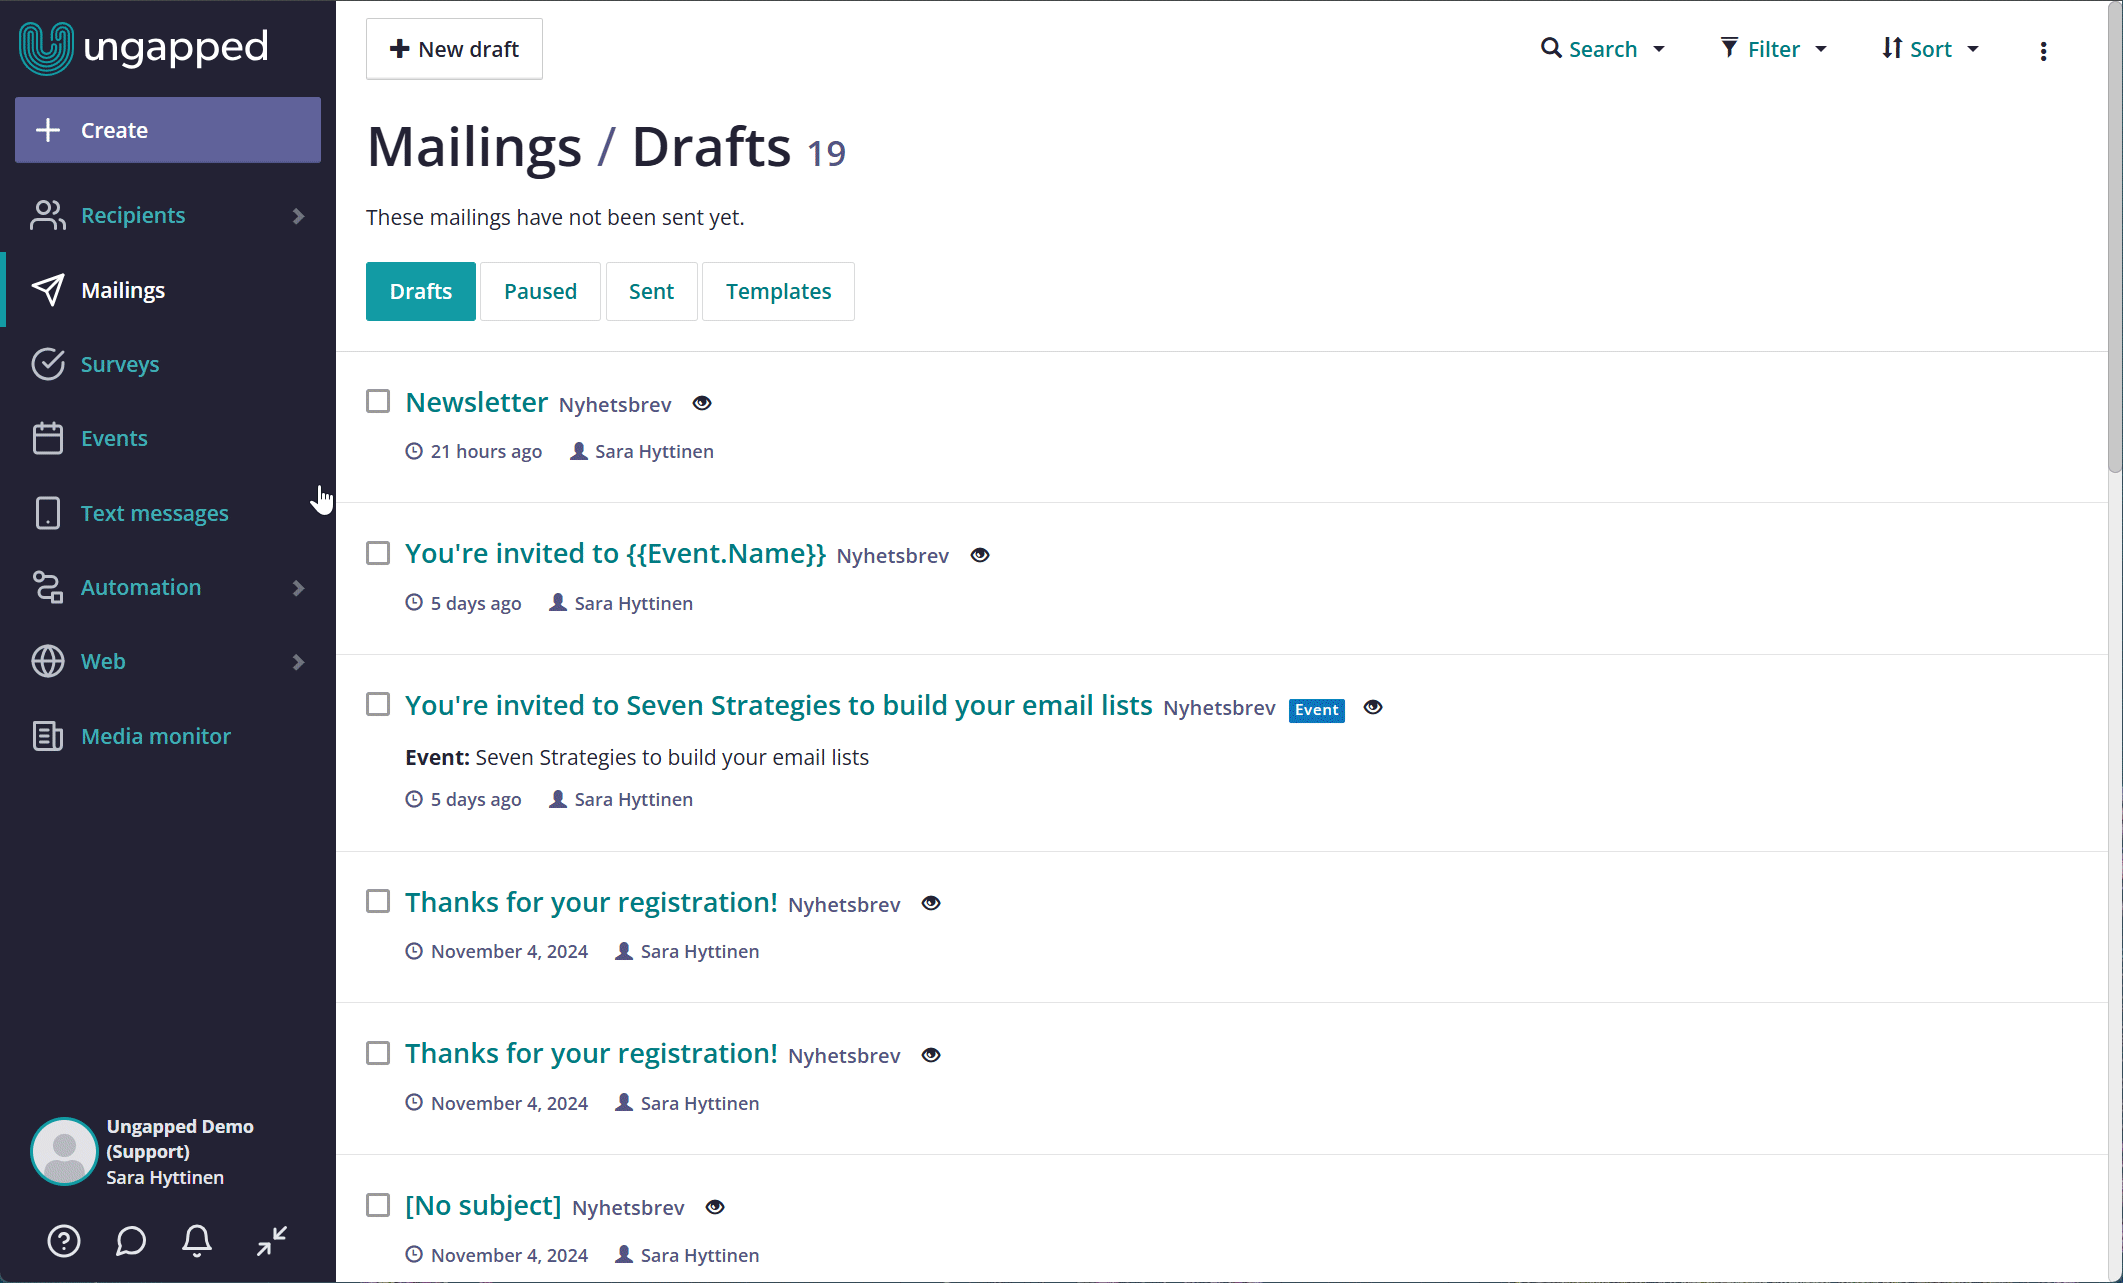The height and width of the screenshot is (1283, 2123).
Task: Preview the {{Event.Name}} invitation via the eye icon
Action: 980,555
